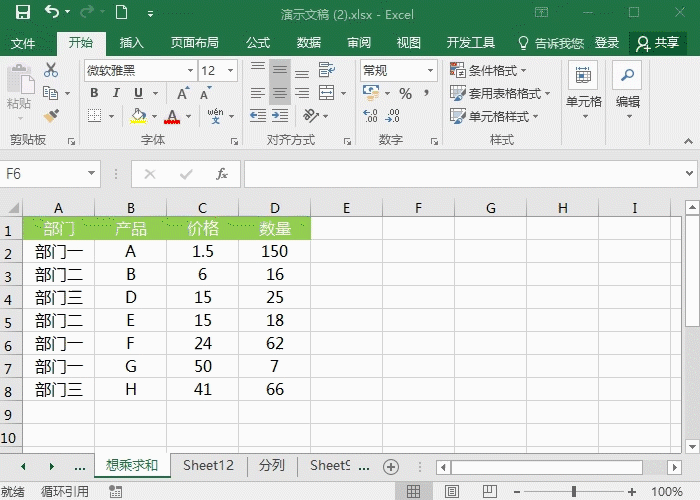
Task: Click the 共享 share button
Action: (658, 43)
